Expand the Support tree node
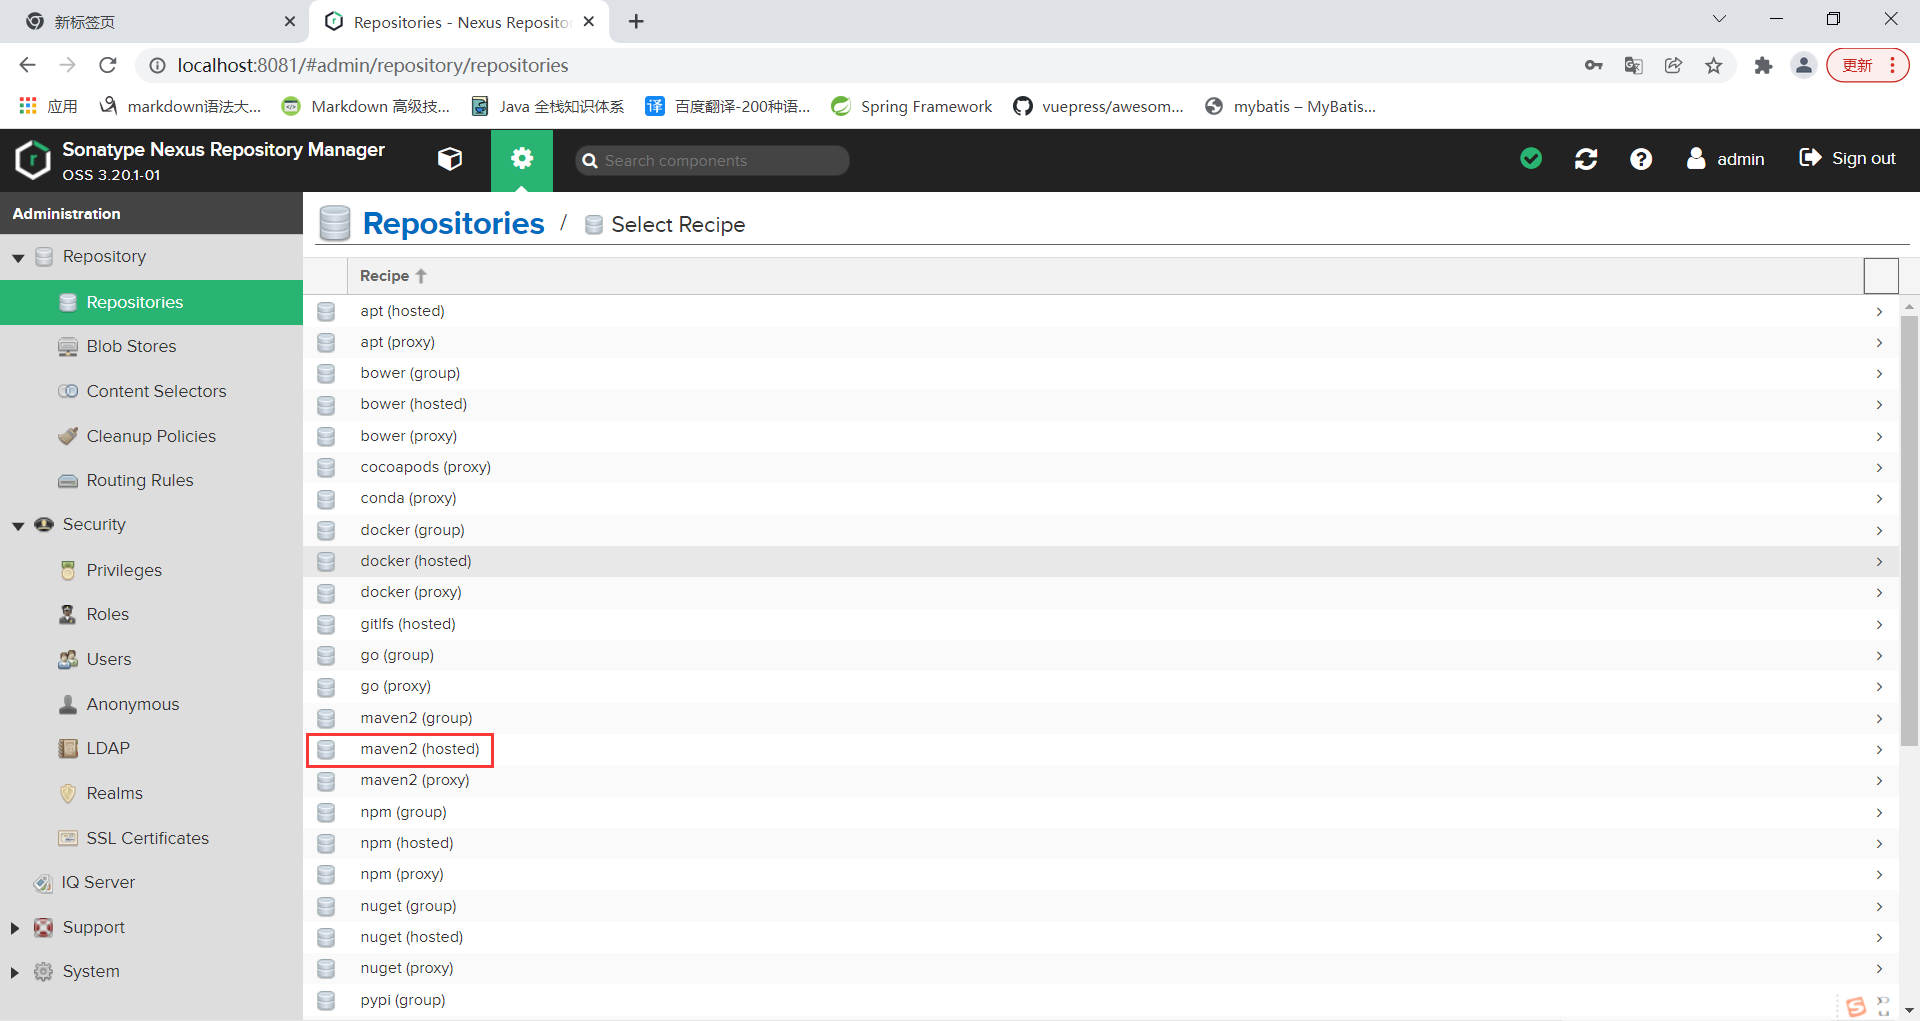This screenshot has width=1920, height=1021. pos(15,928)
